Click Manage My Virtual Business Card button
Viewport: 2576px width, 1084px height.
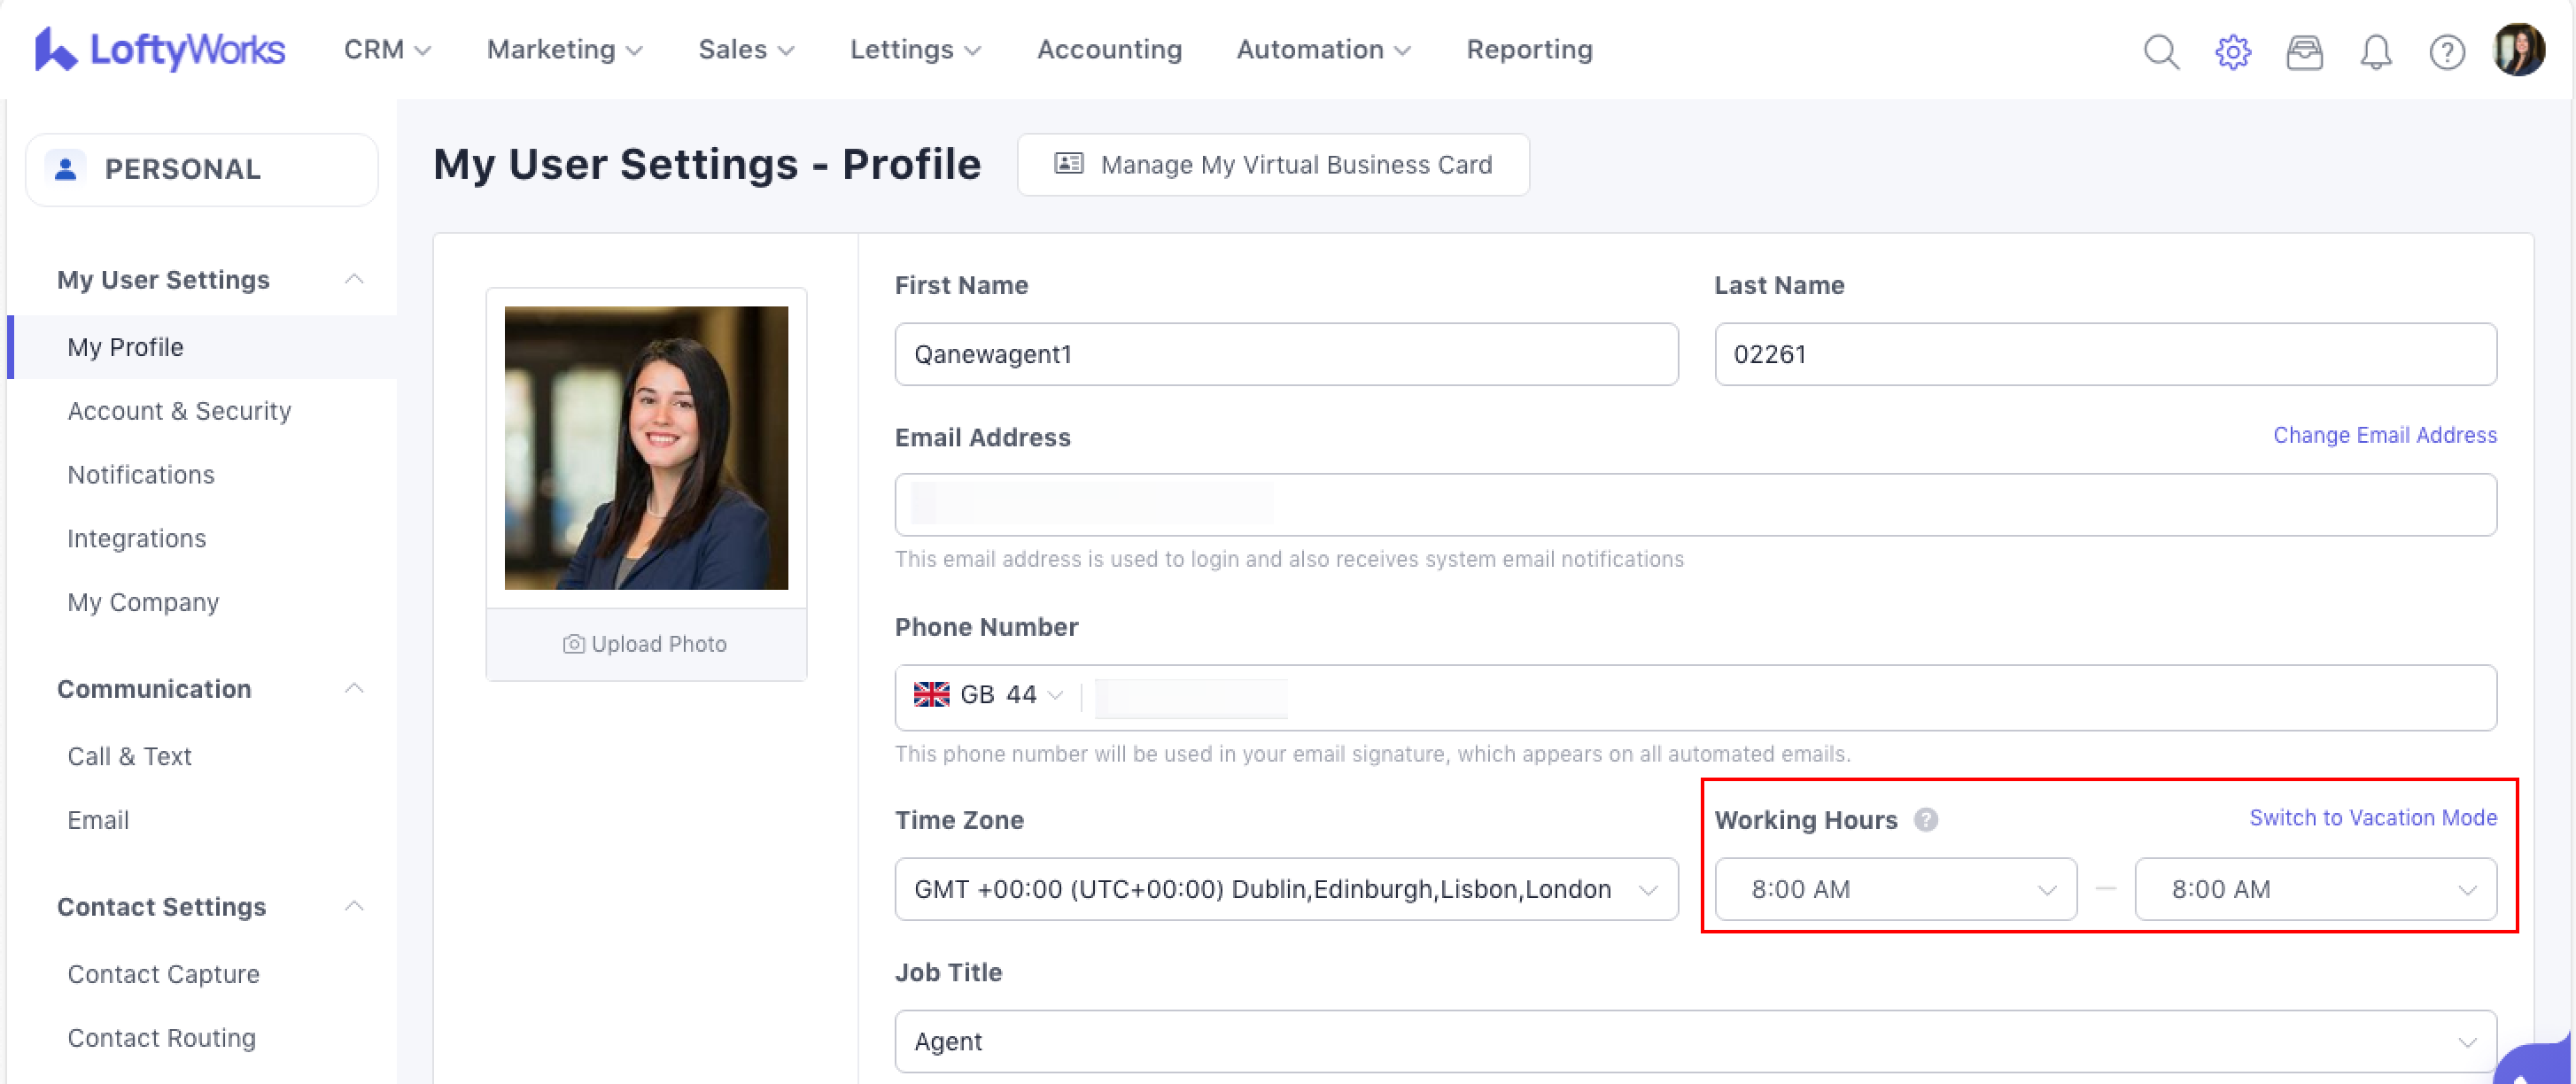(x=1272, y=164)
